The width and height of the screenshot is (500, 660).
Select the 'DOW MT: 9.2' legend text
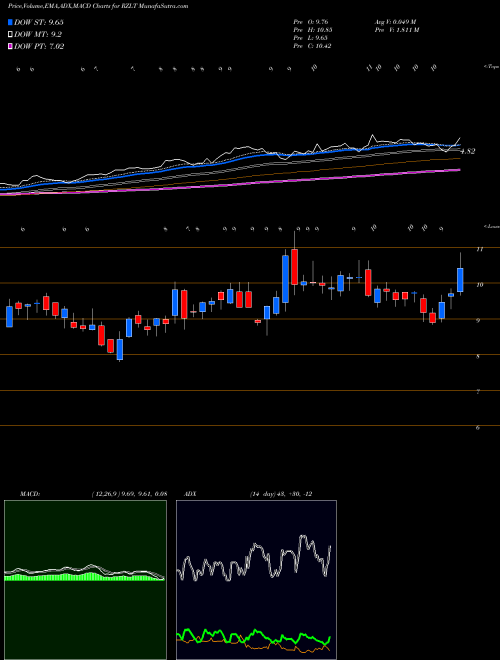point(36,35)
